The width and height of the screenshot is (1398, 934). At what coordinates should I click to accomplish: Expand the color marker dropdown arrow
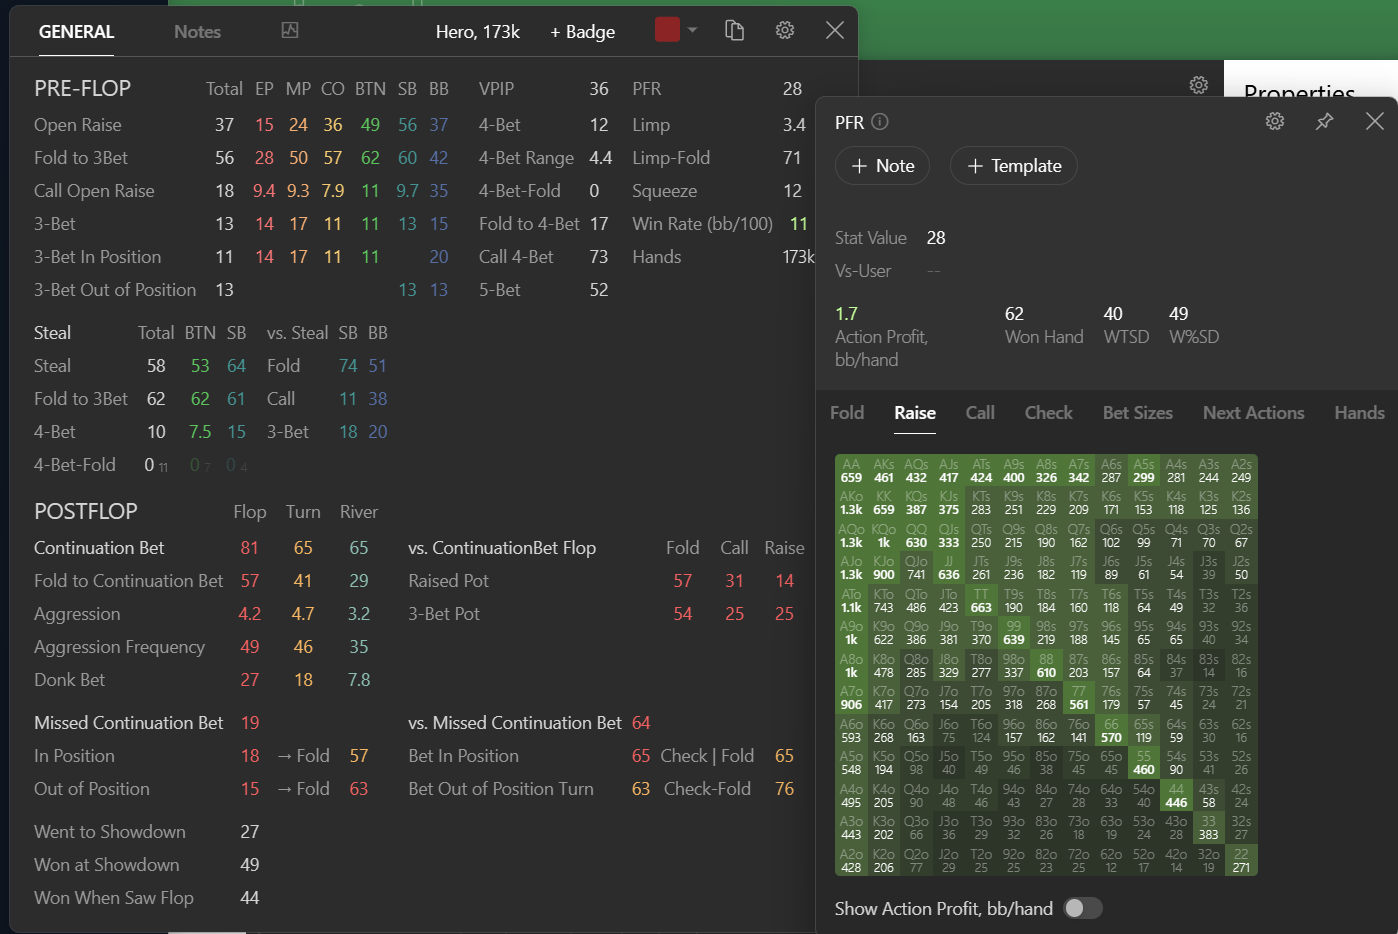point(692,30)
